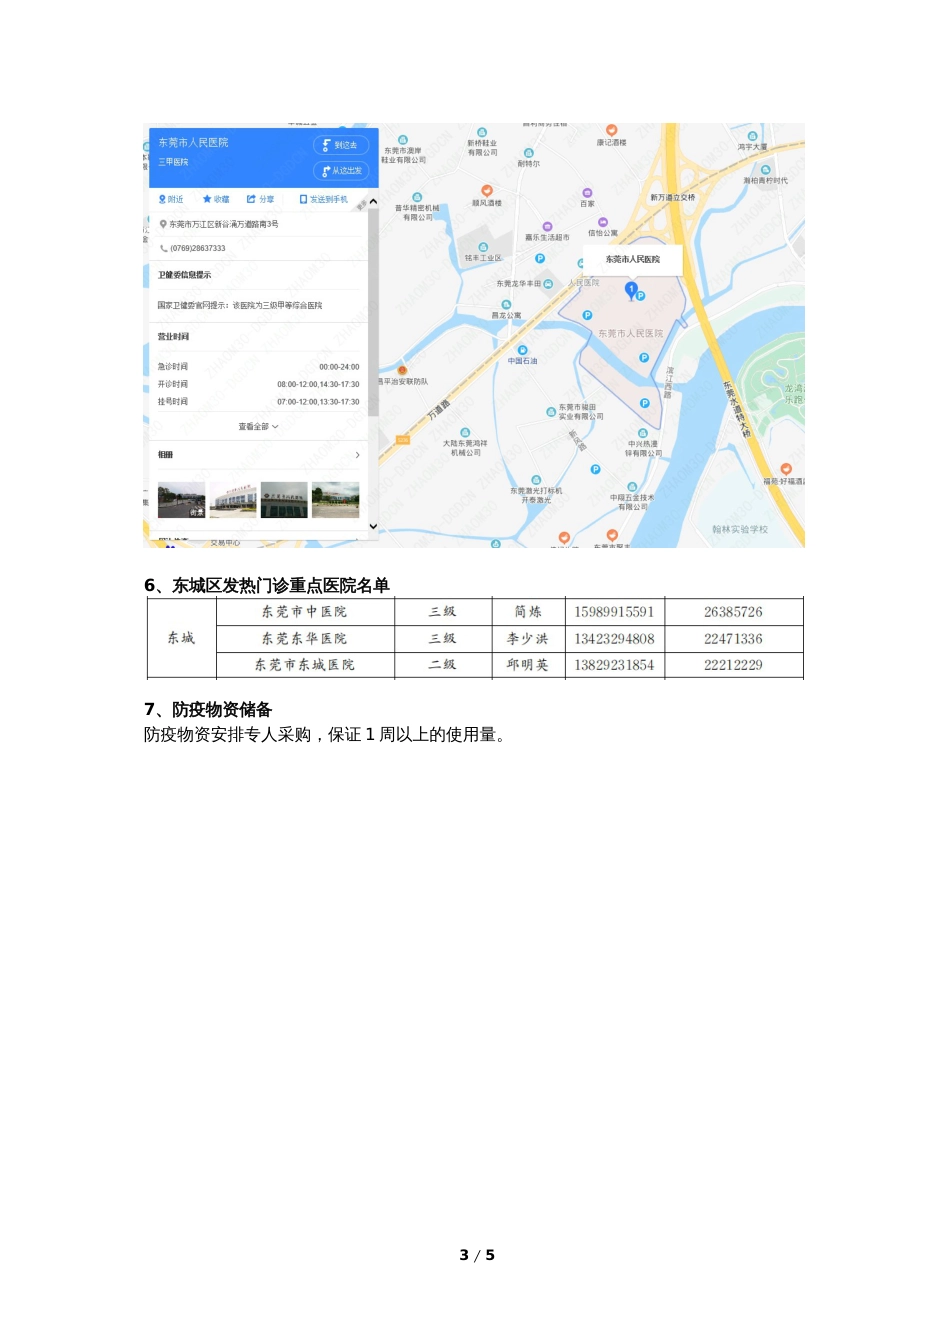Click the 东莞市福田实业有限公司 icon

click(550, 412)
